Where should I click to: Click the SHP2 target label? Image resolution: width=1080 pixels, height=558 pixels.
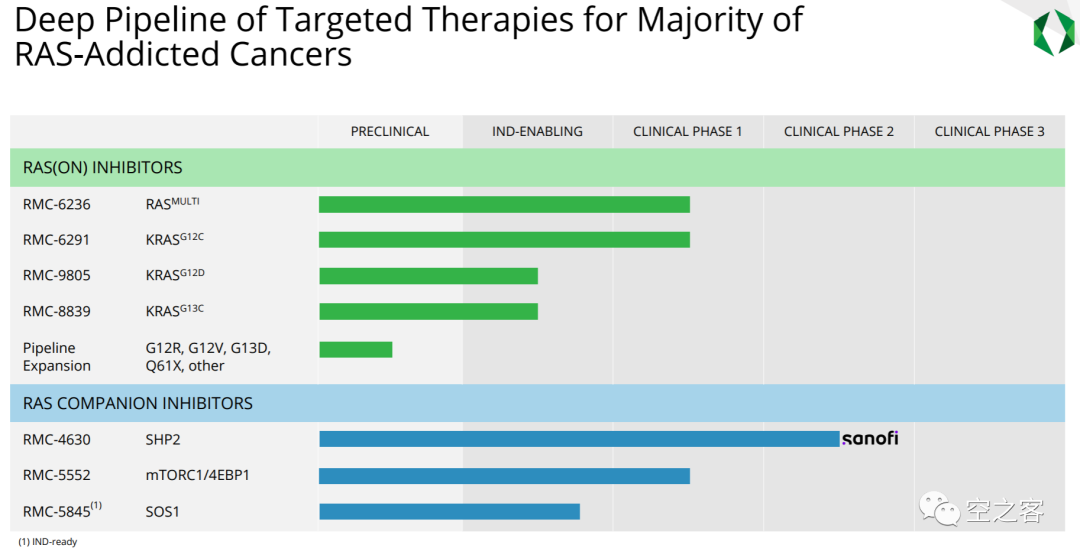coord(163,439)
